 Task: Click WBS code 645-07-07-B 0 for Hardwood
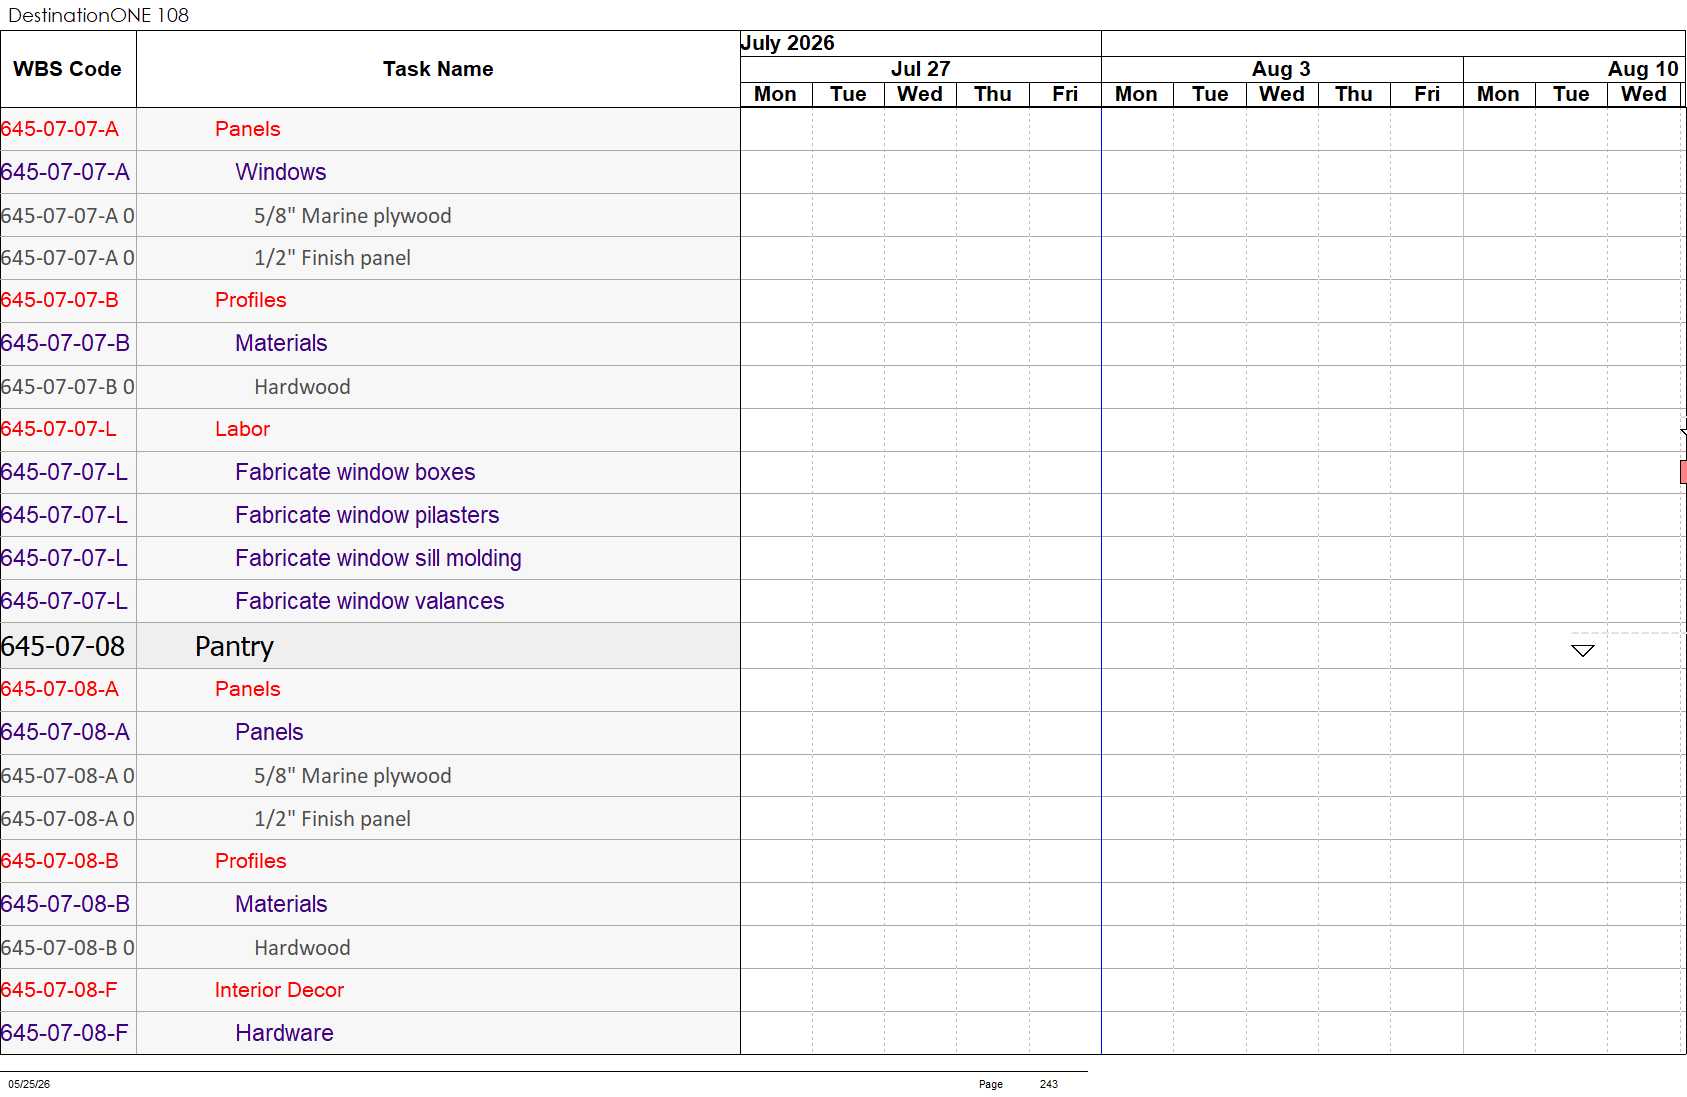(68, 387)
